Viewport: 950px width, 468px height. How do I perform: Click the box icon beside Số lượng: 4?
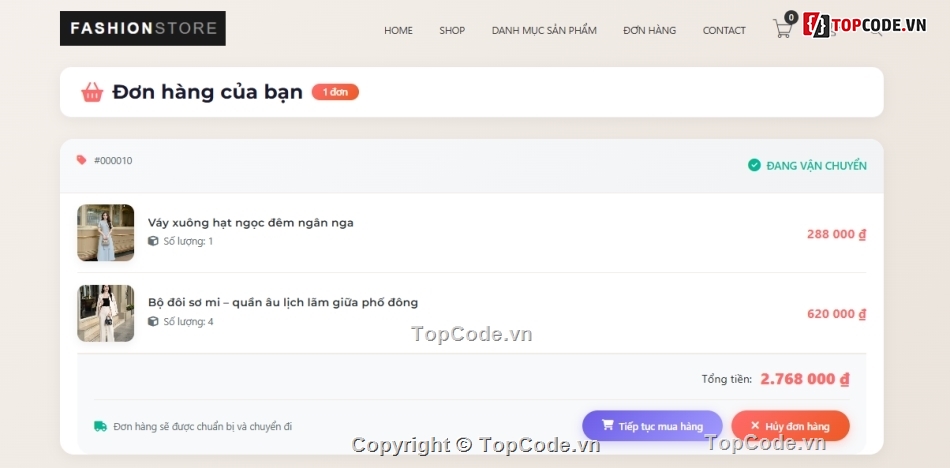click(153, 321)
